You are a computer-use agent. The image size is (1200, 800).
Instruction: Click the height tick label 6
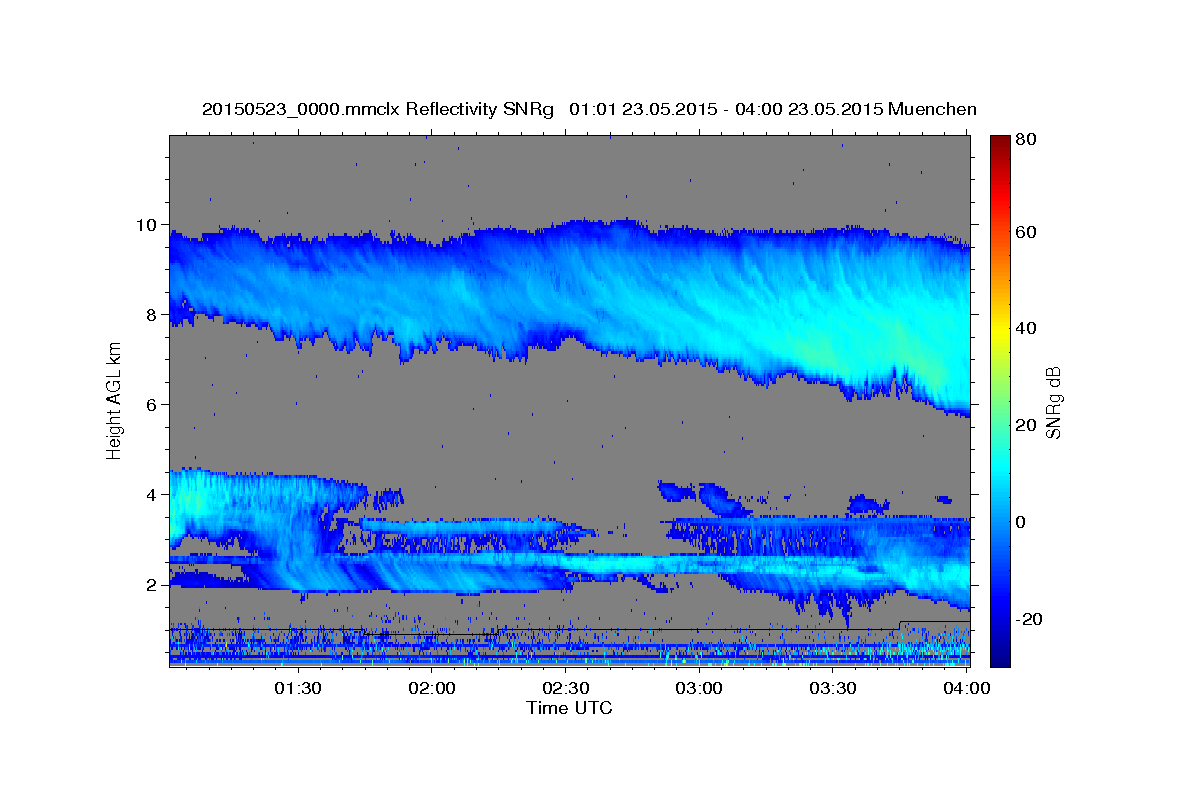(x=154, y=404)
